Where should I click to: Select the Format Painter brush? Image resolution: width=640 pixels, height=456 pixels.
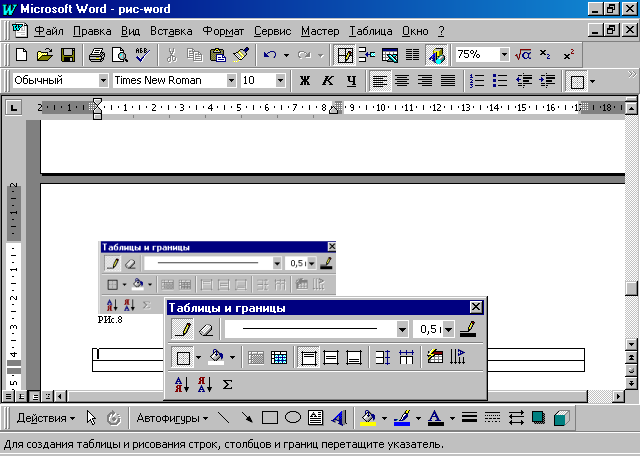[241, 55]
